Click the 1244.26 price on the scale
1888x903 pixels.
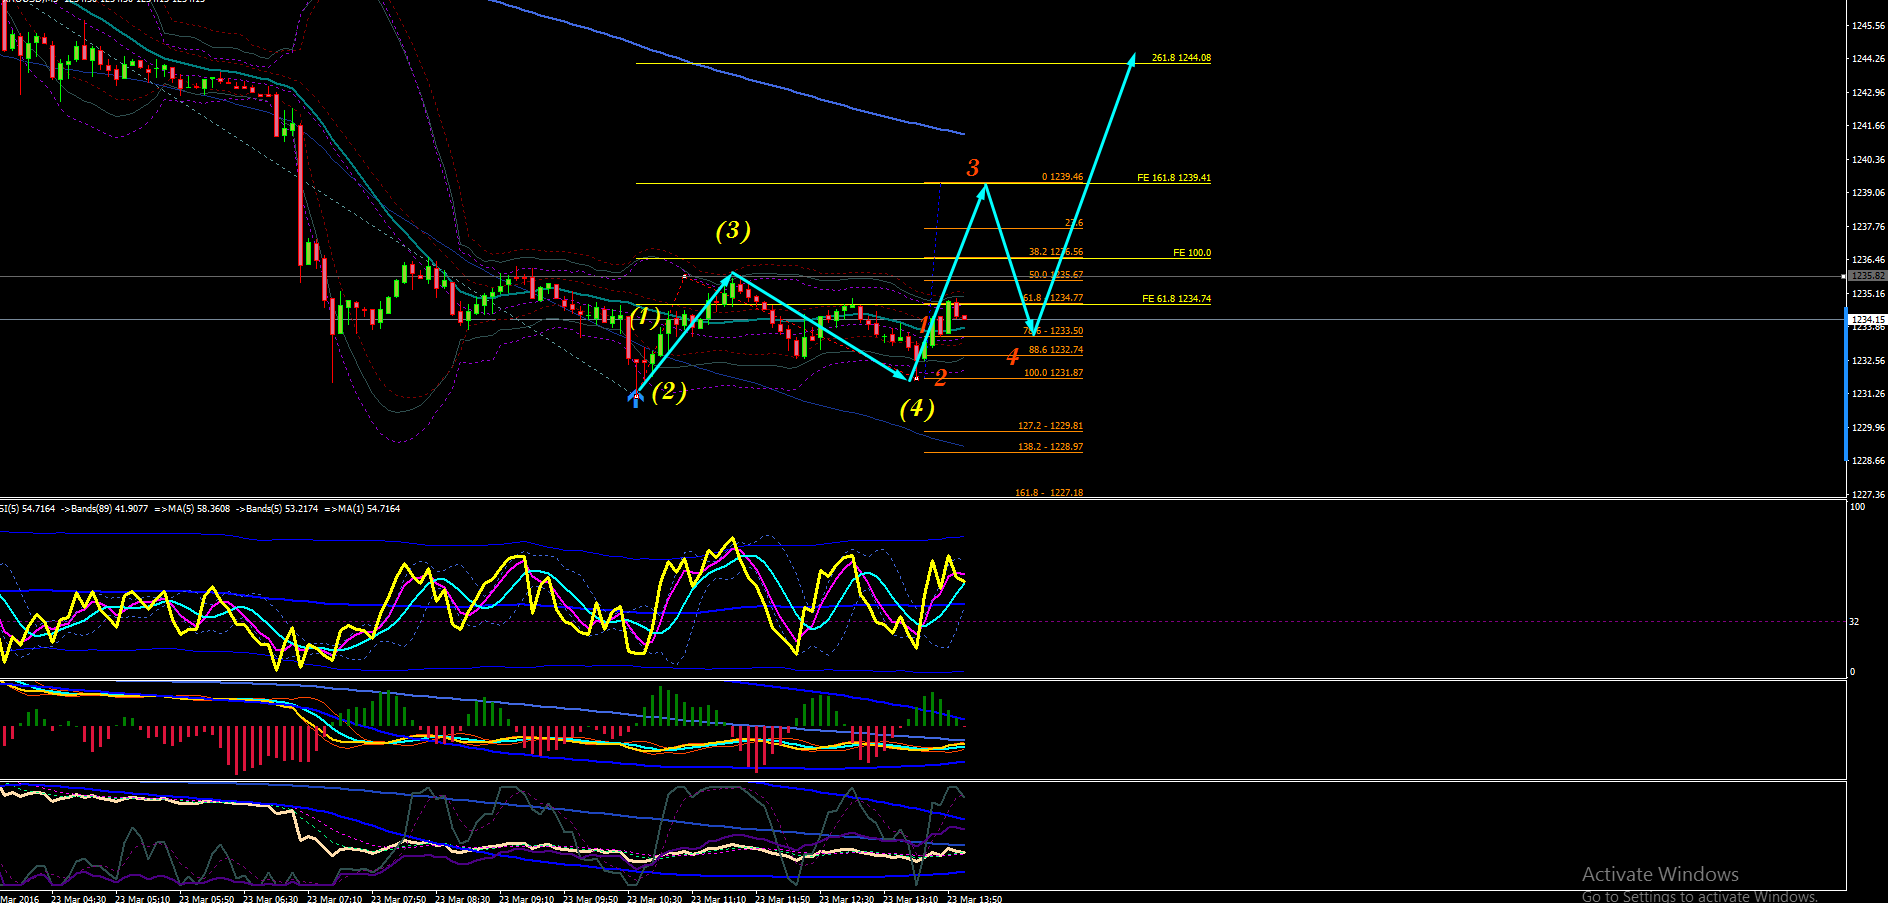pyautogui.click(x=1868, y=59)
